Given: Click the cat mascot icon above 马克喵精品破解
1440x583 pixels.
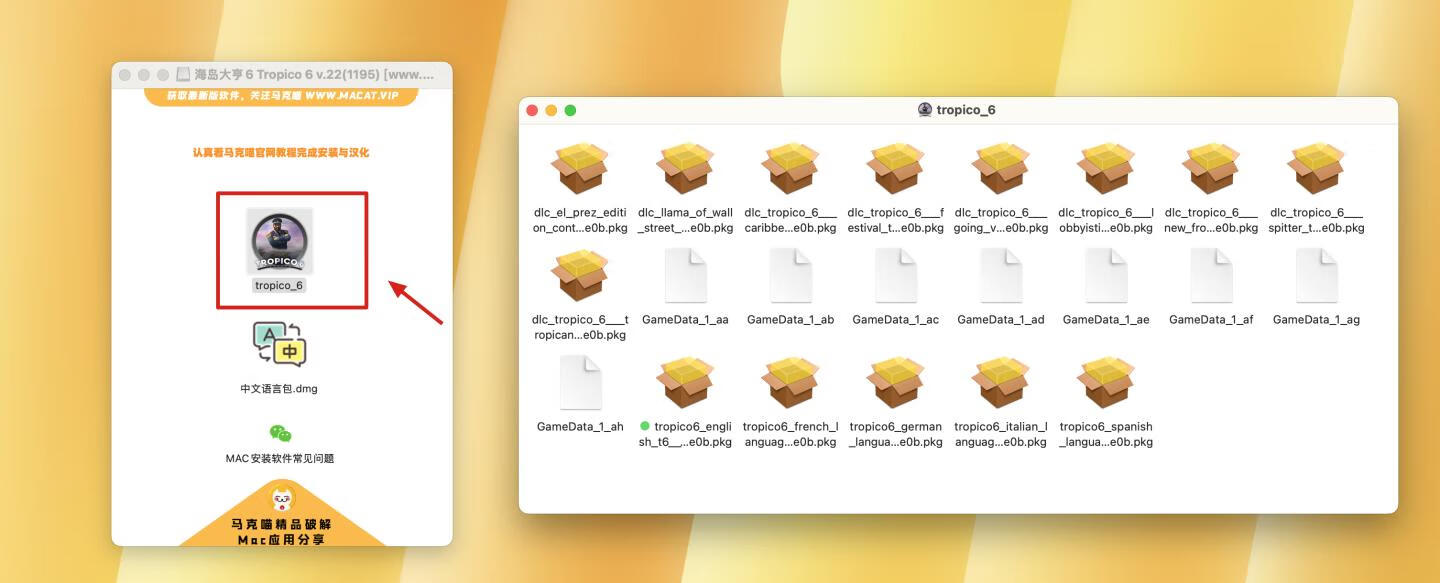Looking at the screenshot, I should [281, 497].
